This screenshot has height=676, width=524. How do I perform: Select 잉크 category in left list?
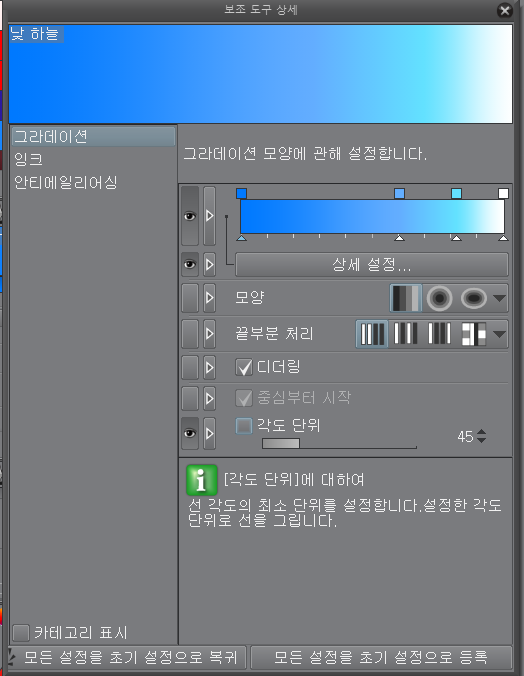pyautogui.click(x=28, y=160)
